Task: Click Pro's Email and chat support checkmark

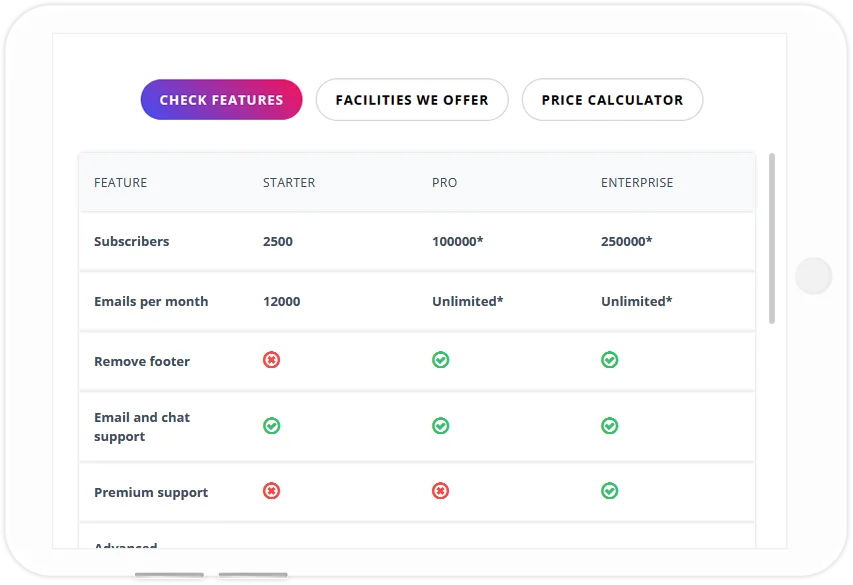Action: point(441,426)
